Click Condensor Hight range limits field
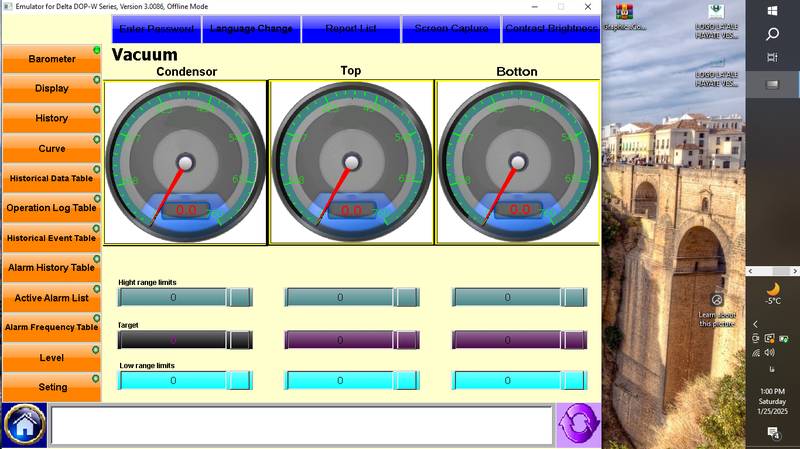 pos(185,297)
